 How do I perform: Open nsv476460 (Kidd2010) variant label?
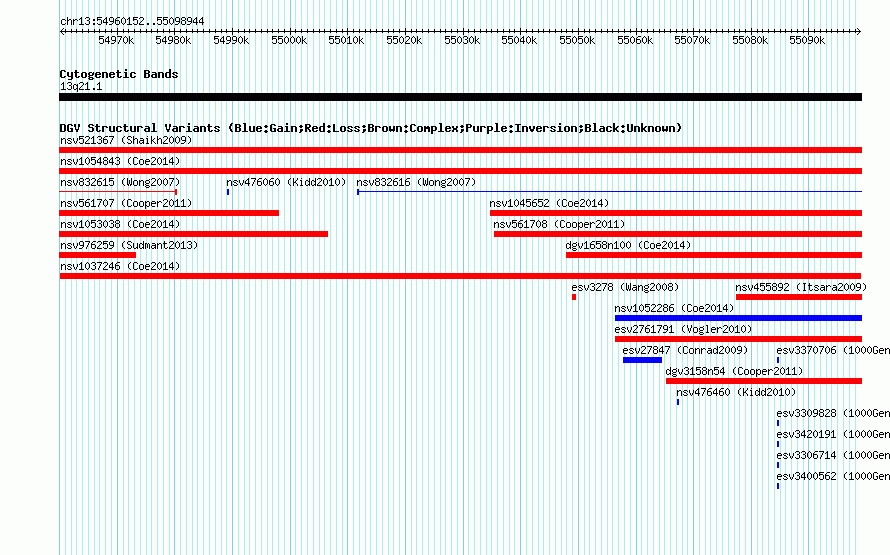(x=736, y=392)
